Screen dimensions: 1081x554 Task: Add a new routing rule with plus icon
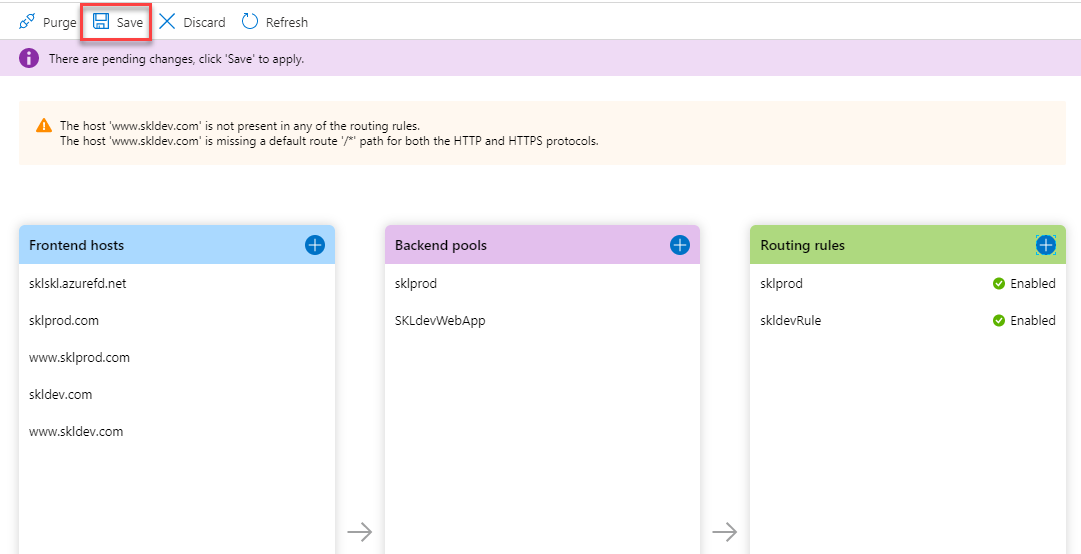[1045, 245]
